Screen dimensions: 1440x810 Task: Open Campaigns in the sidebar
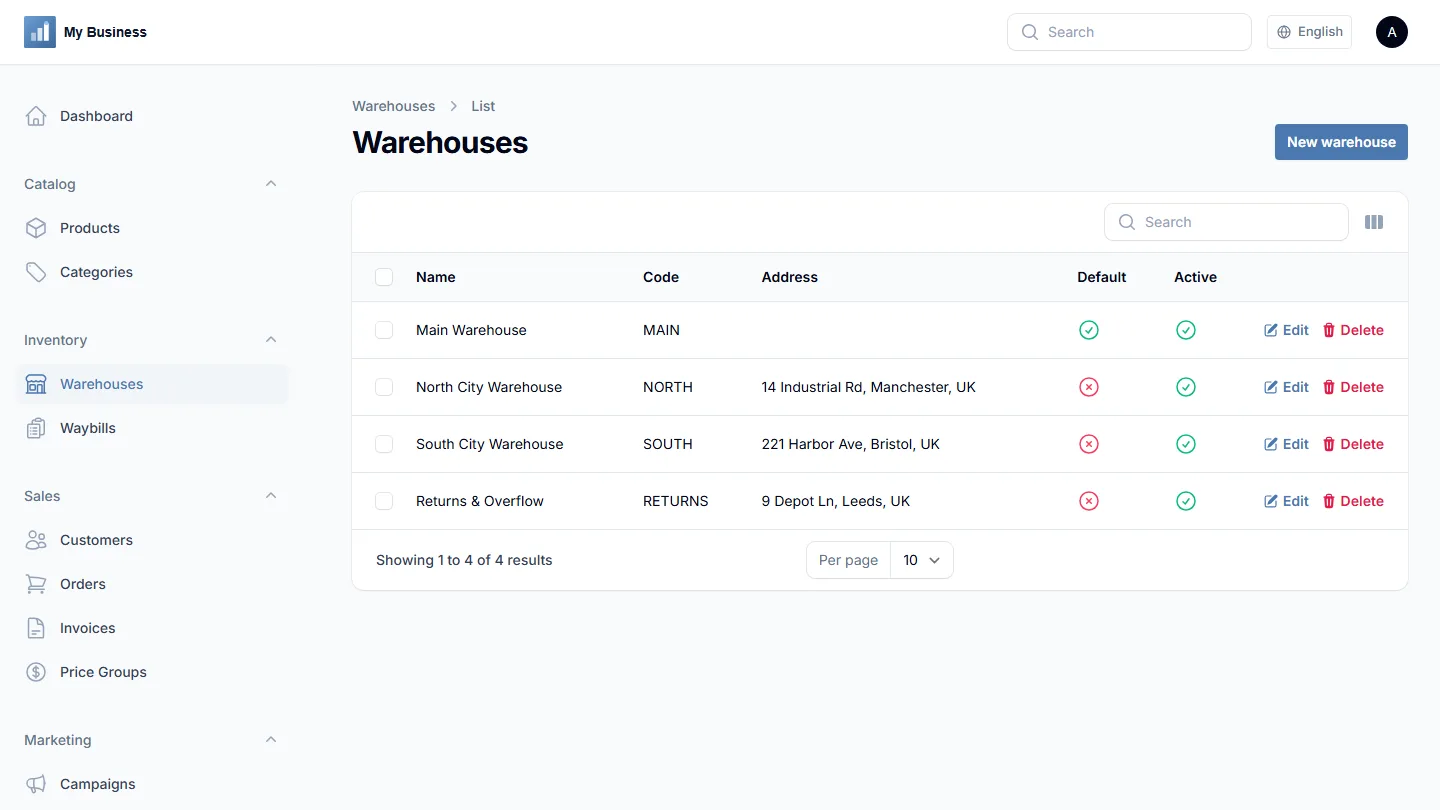pyautogui.click(x=152, y=784)
